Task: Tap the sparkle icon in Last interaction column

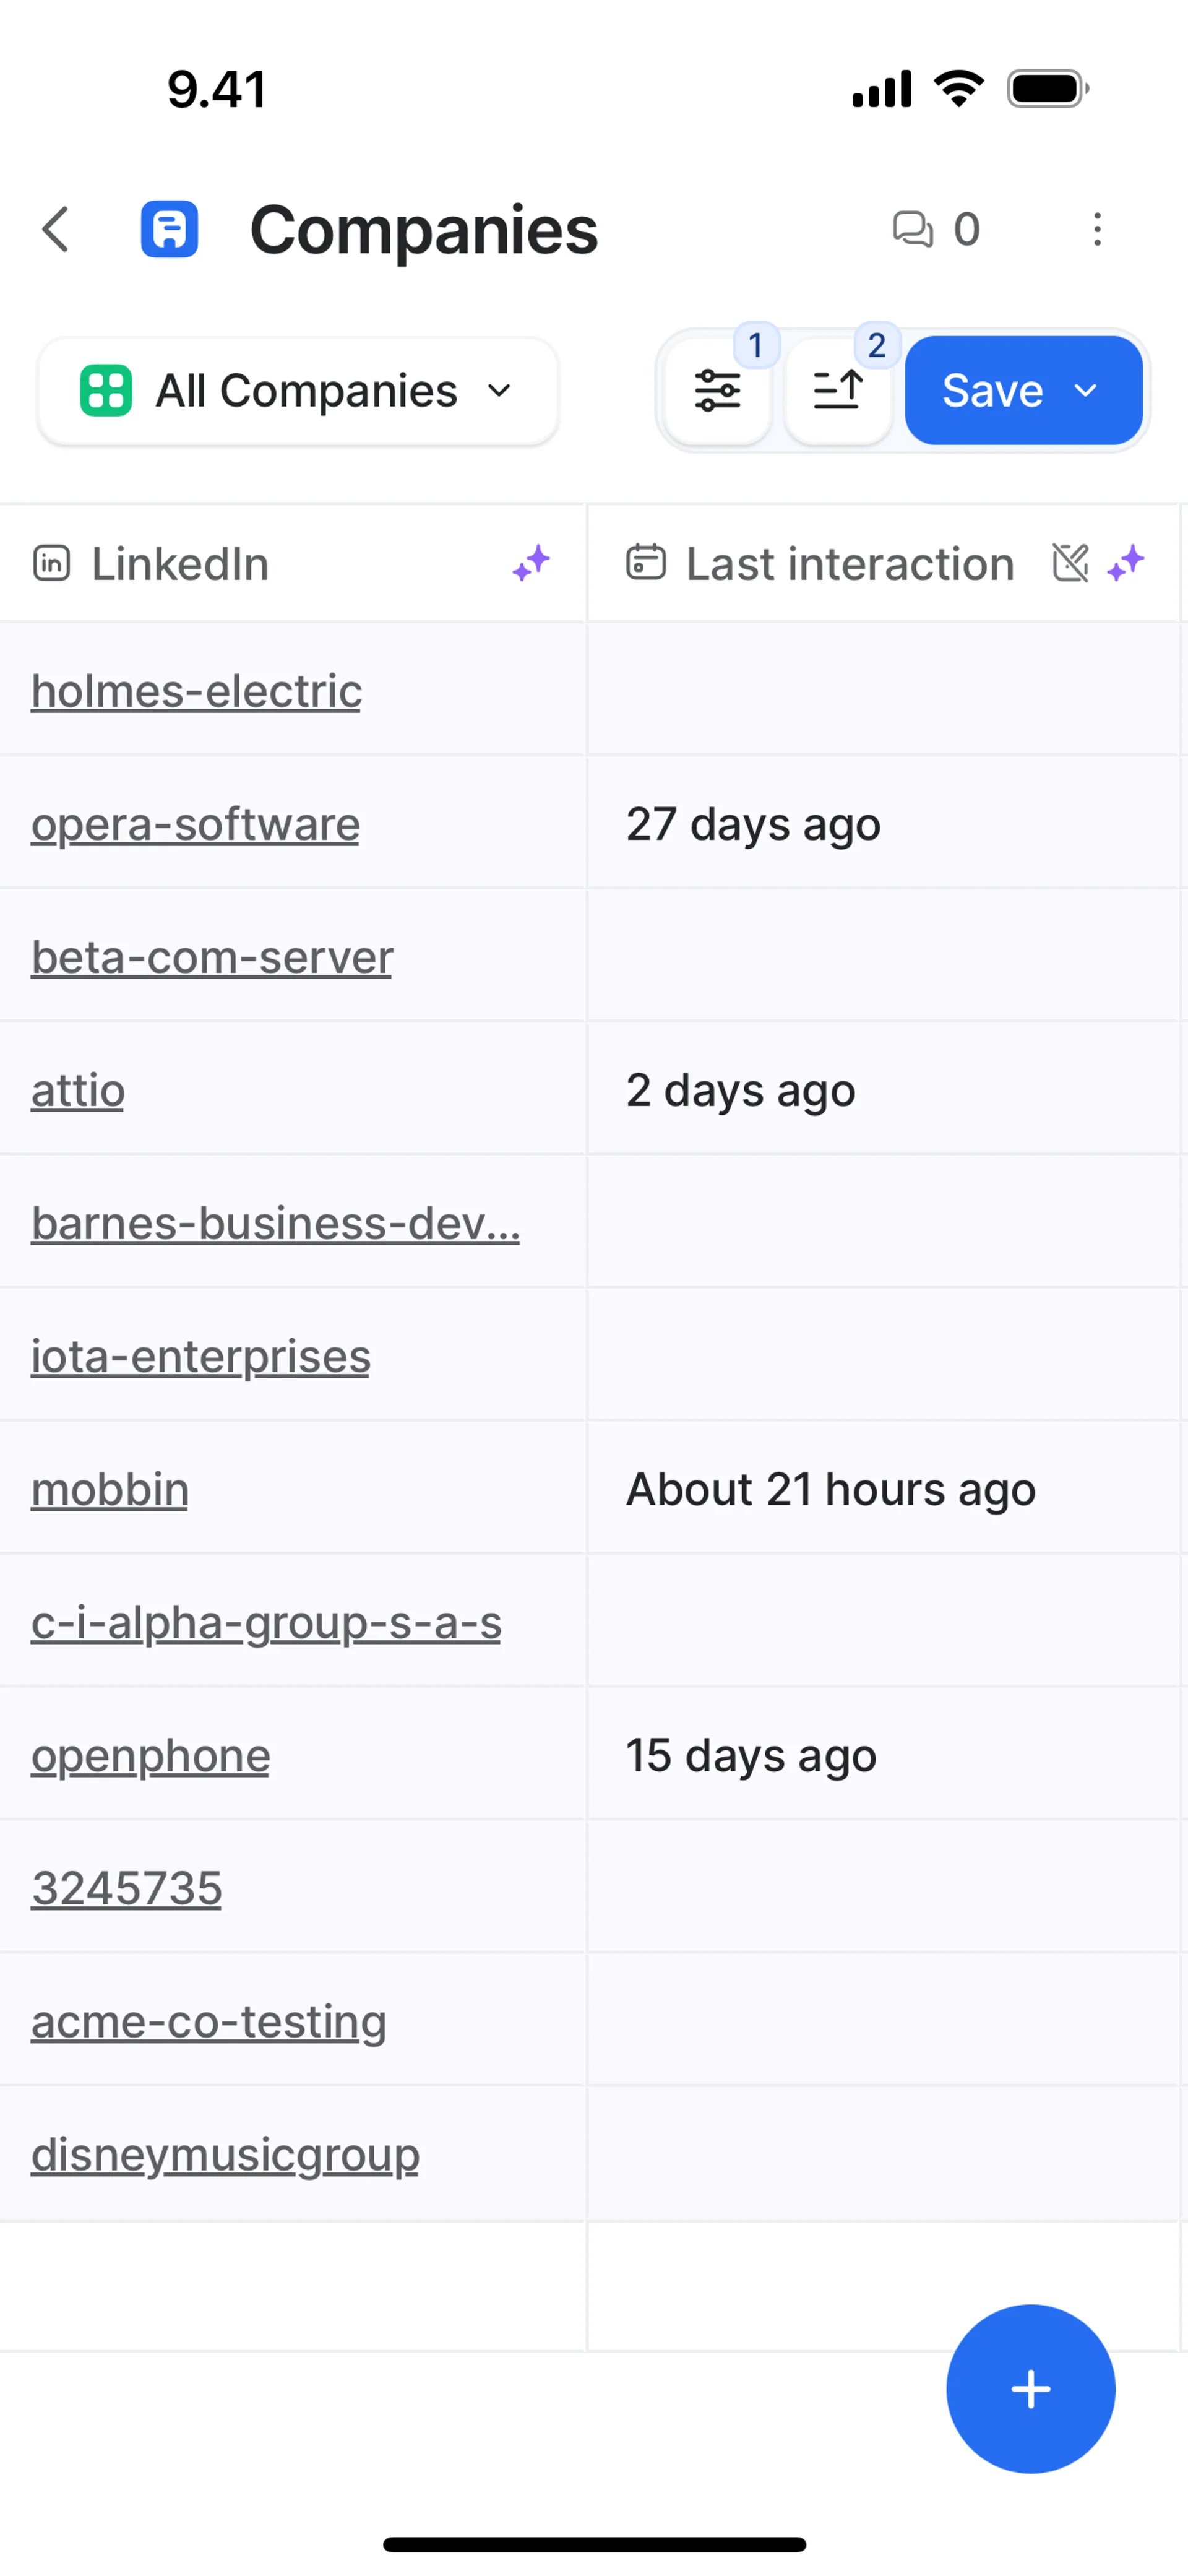Action: coord(1126,563)
